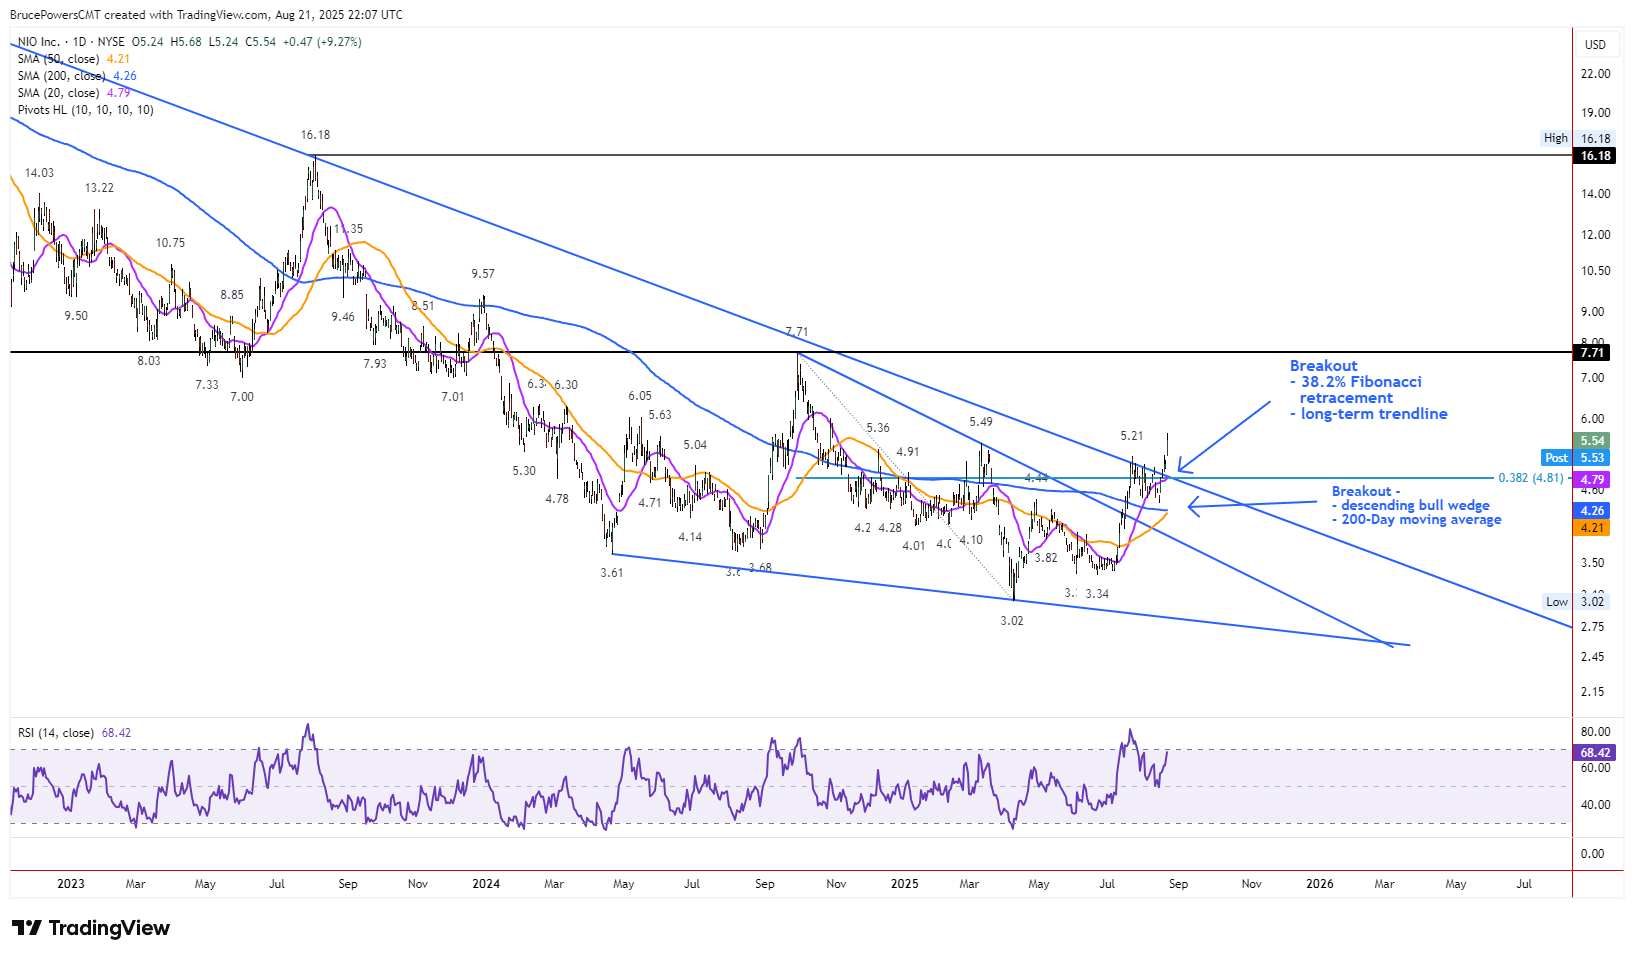Click the 5.21 pivot label near recent highs

pos(1132,436)
